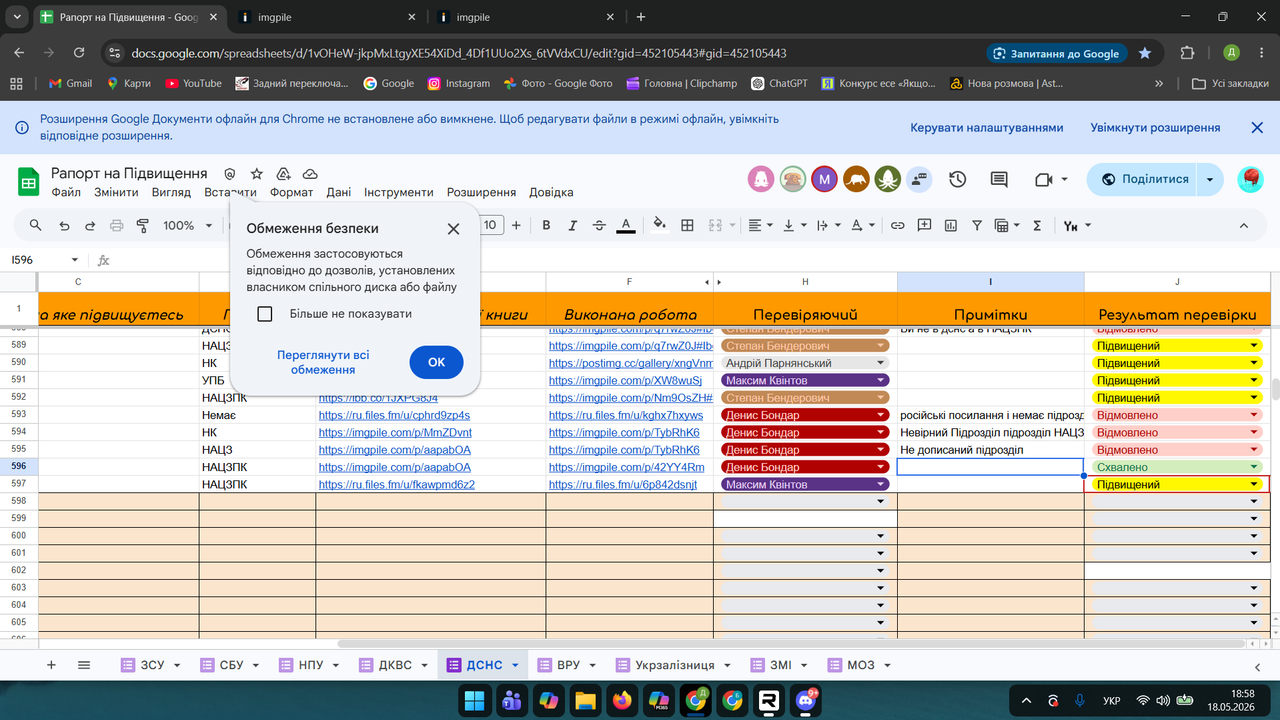
Task: Increase font size with plus icon
Action: (516, 226)
